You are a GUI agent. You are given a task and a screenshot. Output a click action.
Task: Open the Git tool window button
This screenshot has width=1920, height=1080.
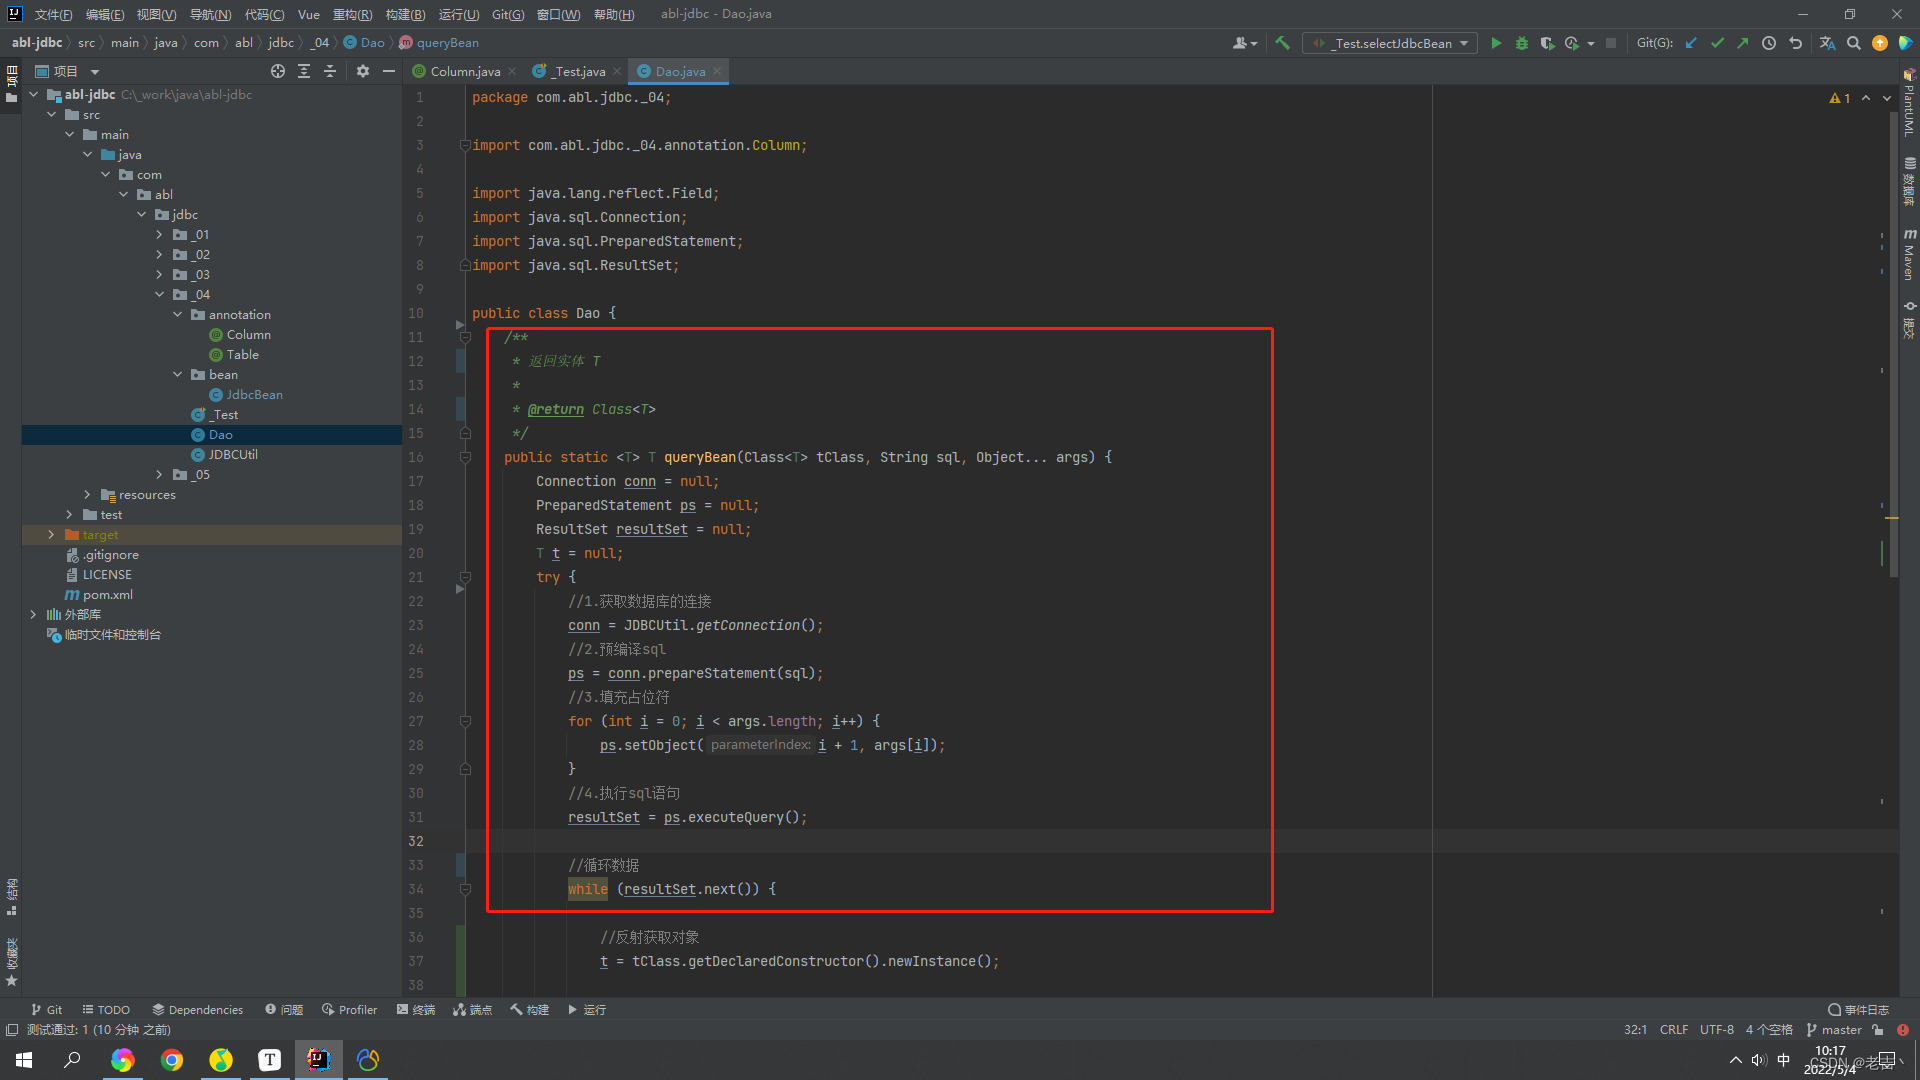pyautogui.click(x=47, y=1010)
